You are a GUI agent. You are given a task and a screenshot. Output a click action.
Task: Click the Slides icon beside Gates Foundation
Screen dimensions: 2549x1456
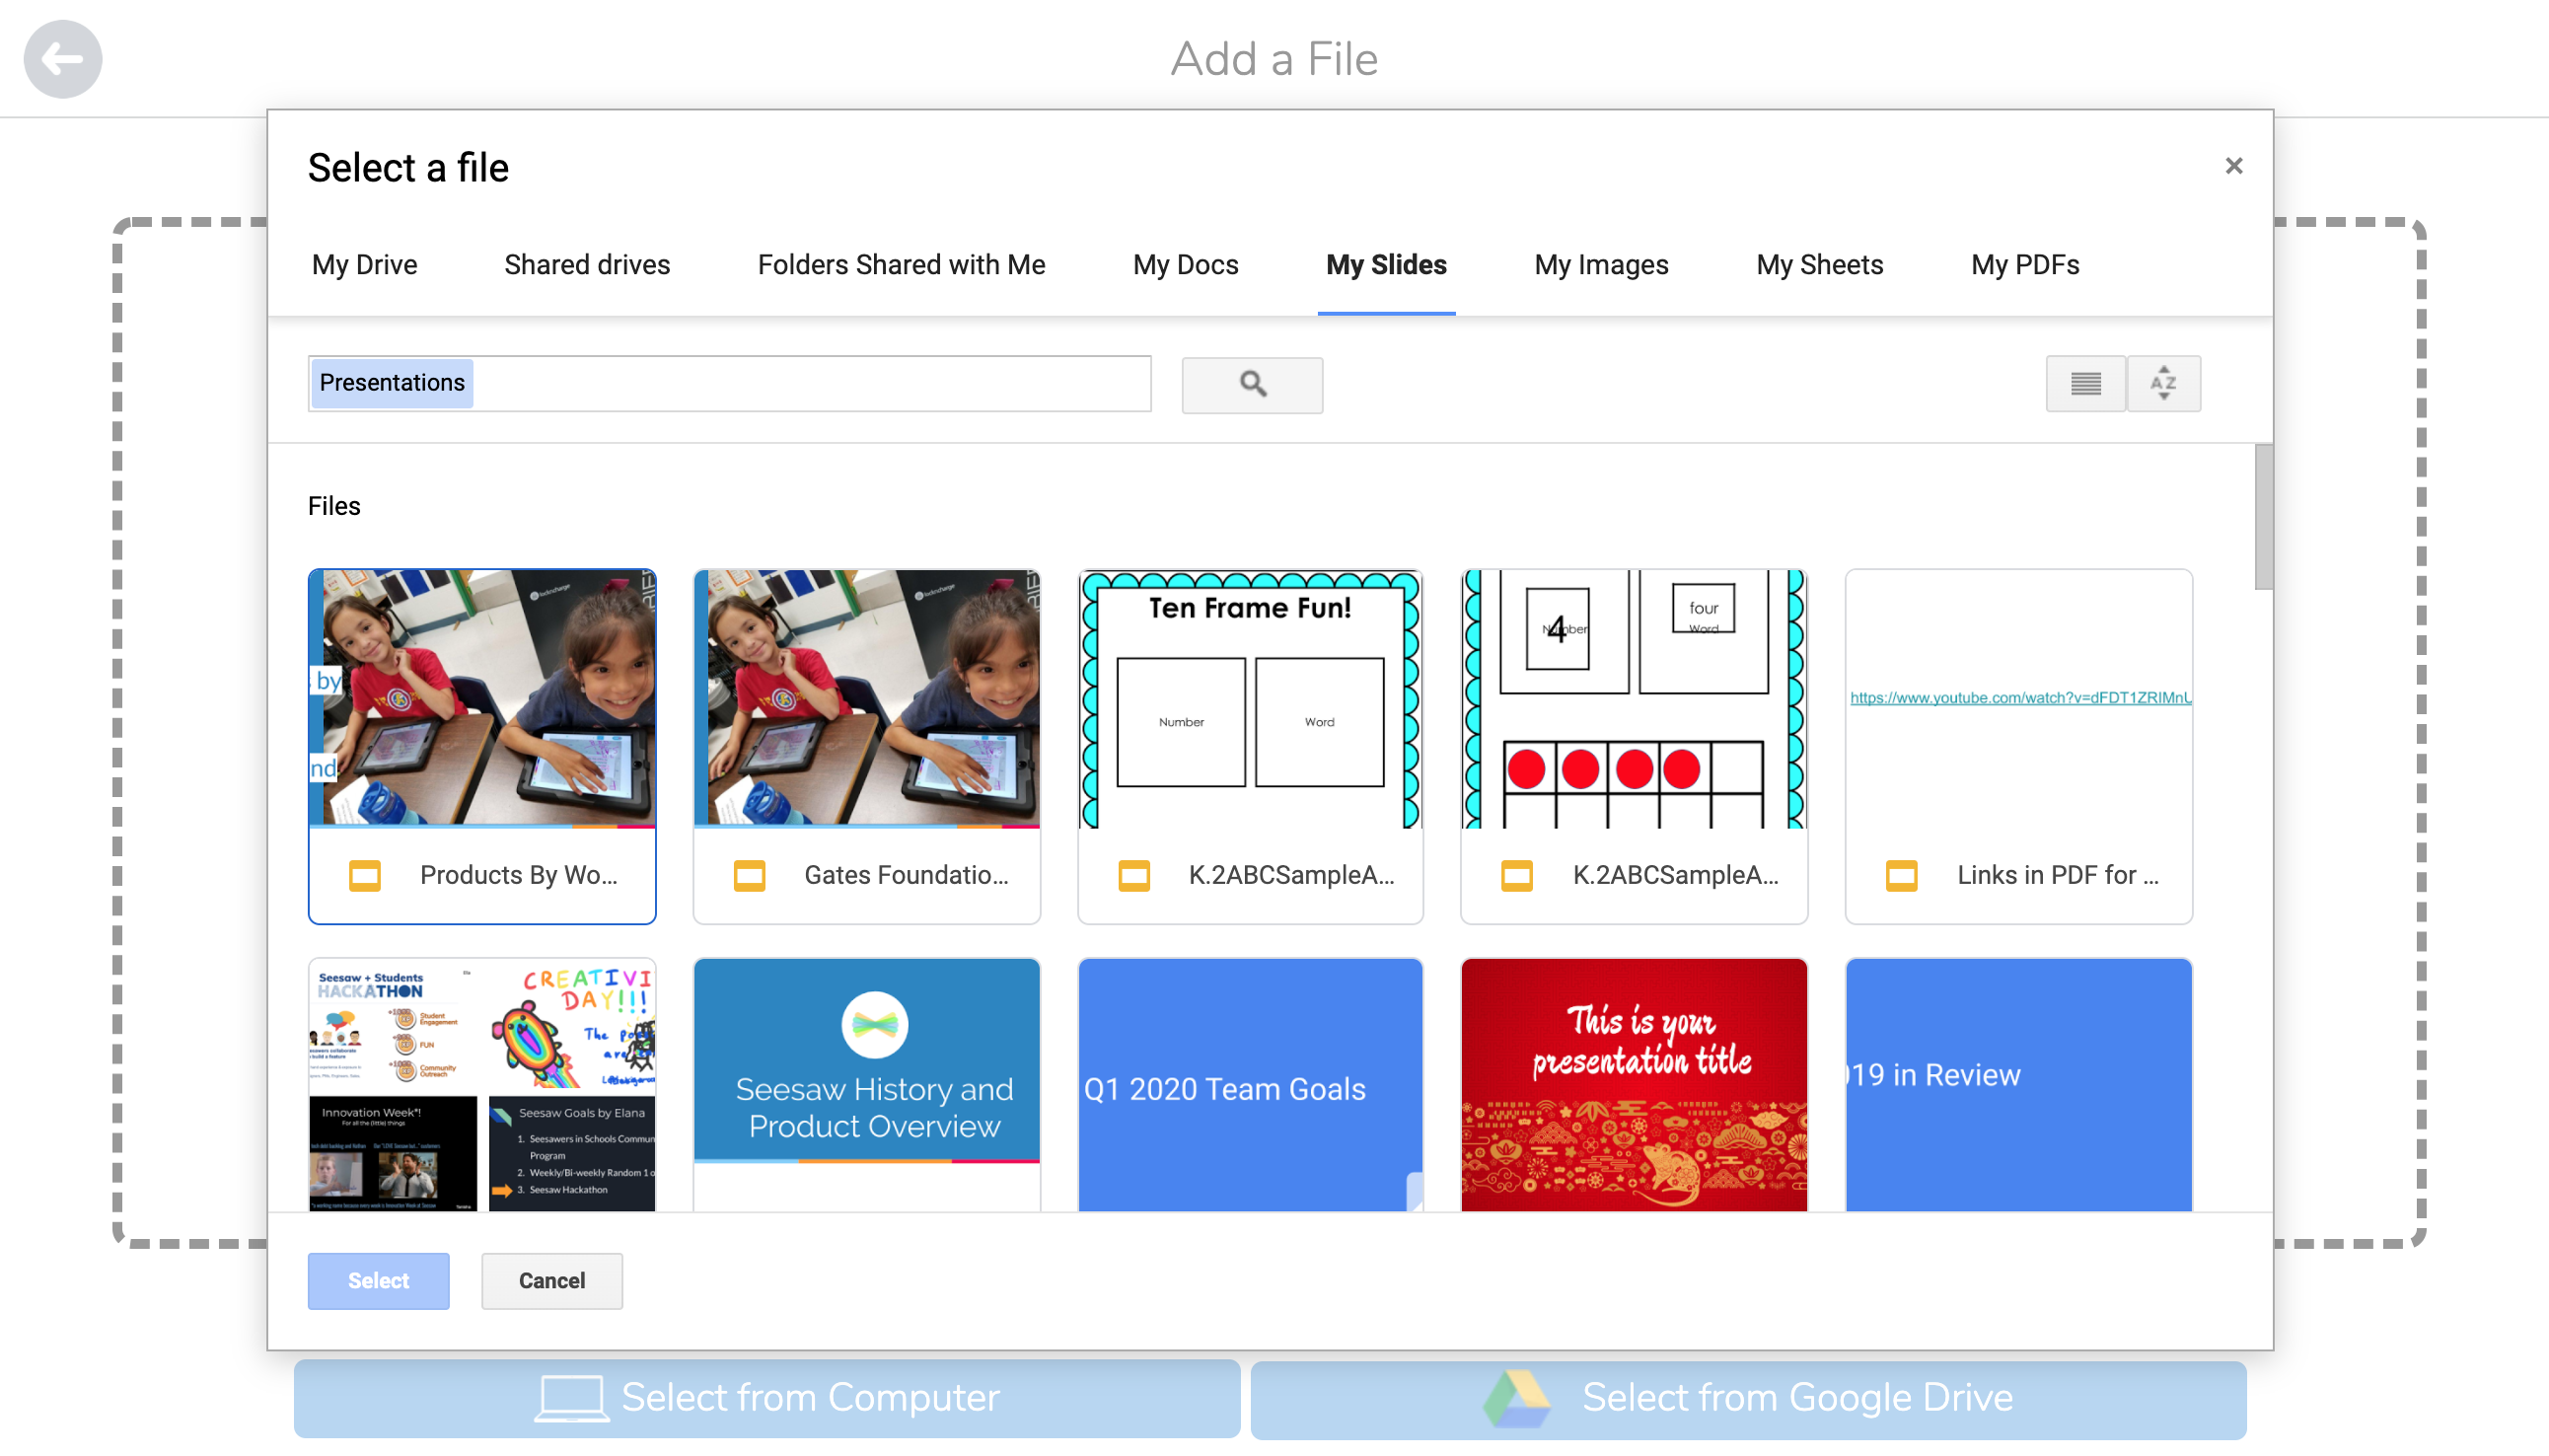pos(749,876)
